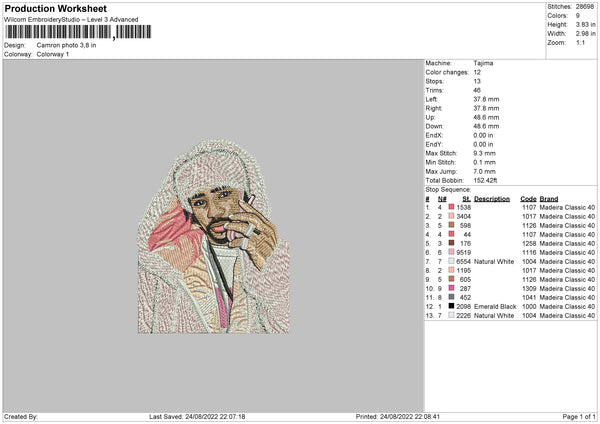Click the Natural White swatch in stop 7
Viewport: 600px width, 424px height.
coord(451,261)
